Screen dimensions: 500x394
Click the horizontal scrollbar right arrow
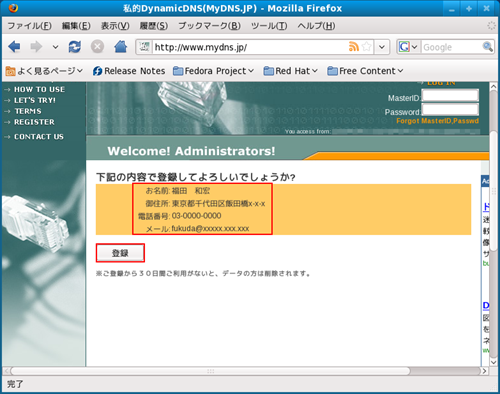(485, 371)
